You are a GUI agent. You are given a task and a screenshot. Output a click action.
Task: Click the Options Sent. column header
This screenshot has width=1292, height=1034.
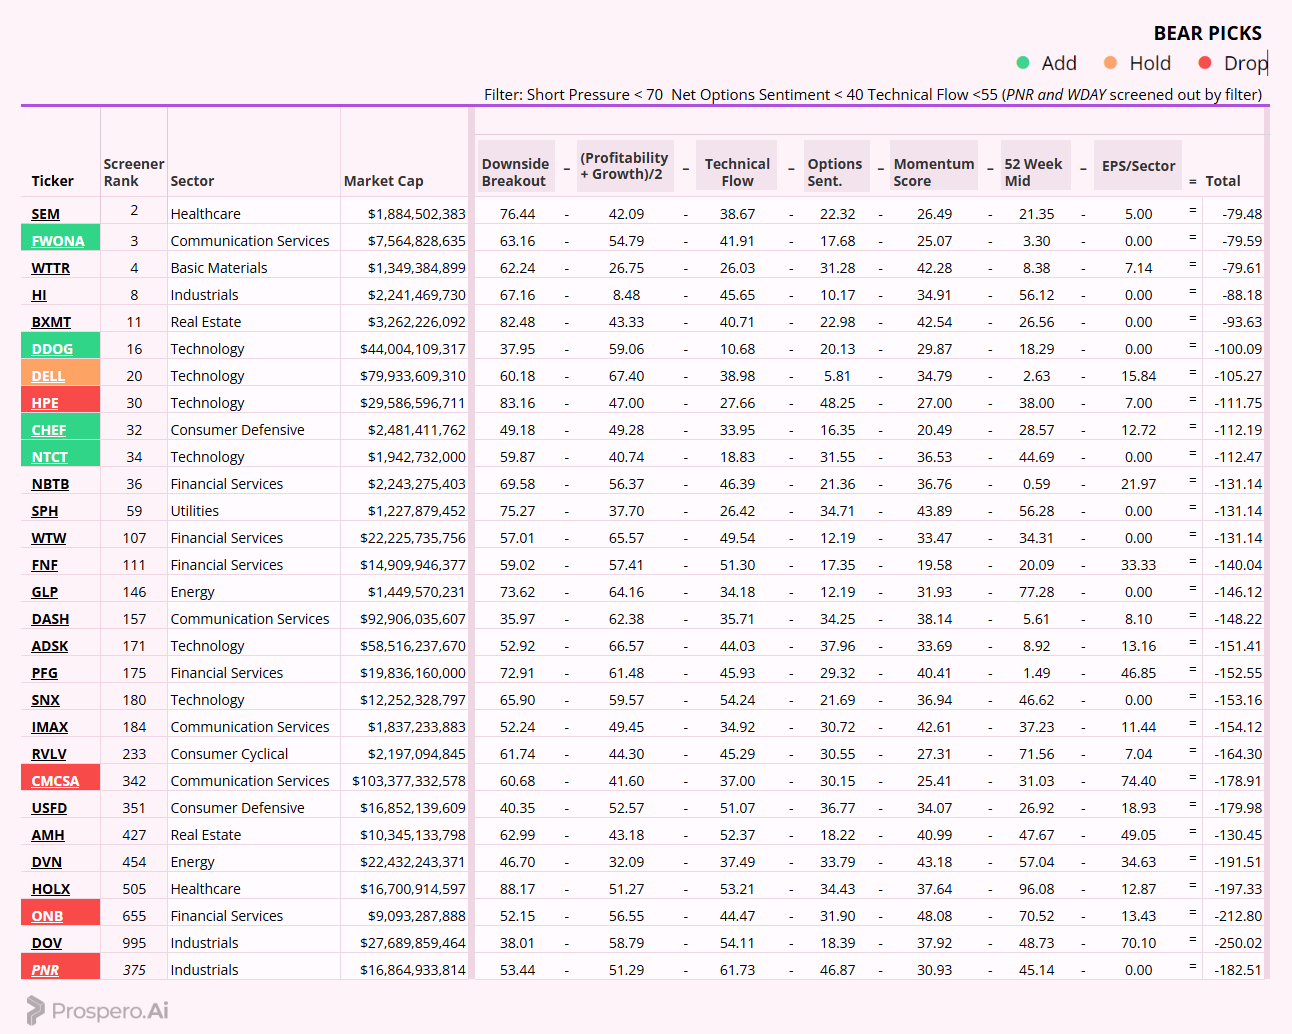pos(834,172)
